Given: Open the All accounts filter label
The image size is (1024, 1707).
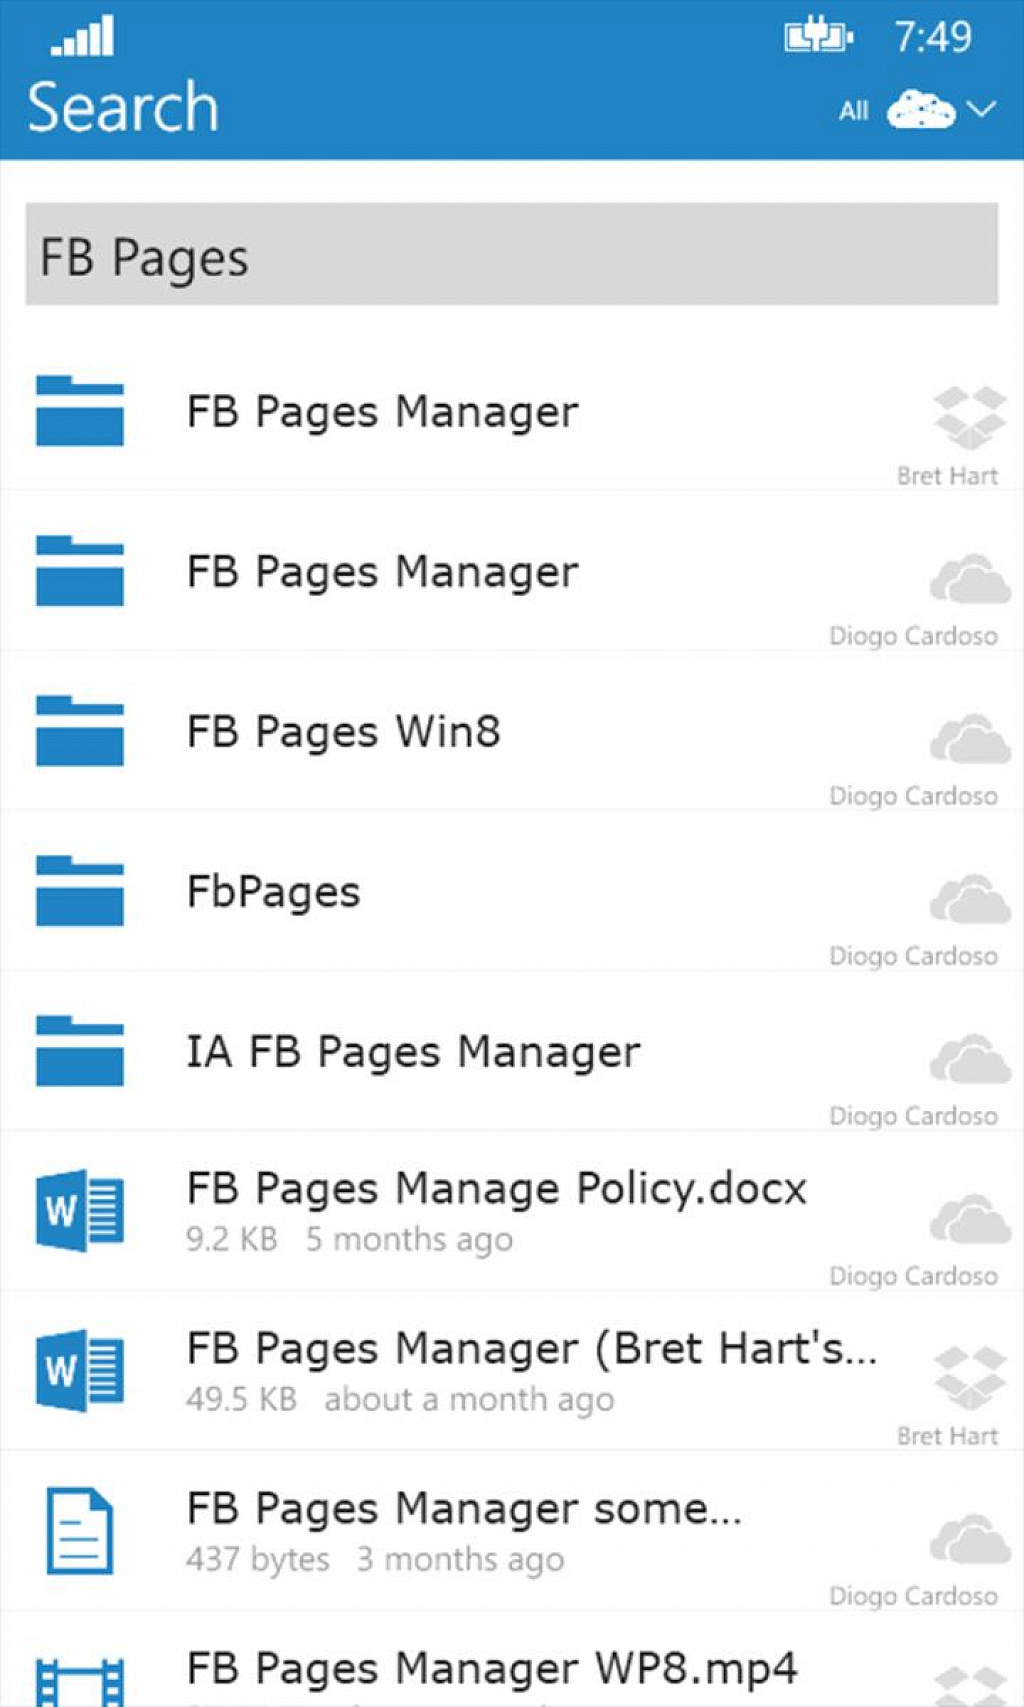Looking at the screenshot, I should [854, 111].
